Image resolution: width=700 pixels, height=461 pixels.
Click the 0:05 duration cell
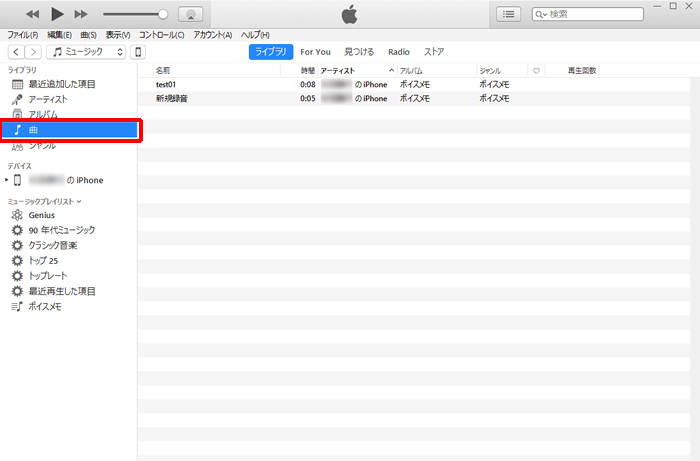308,98
